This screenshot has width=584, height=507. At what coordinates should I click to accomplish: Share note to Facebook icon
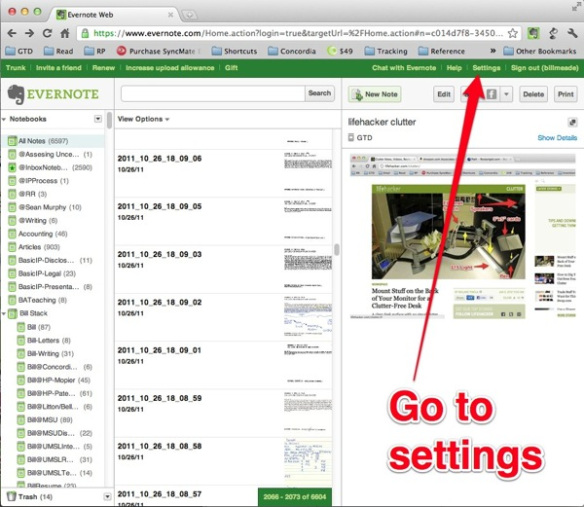(x=492, y=94)
